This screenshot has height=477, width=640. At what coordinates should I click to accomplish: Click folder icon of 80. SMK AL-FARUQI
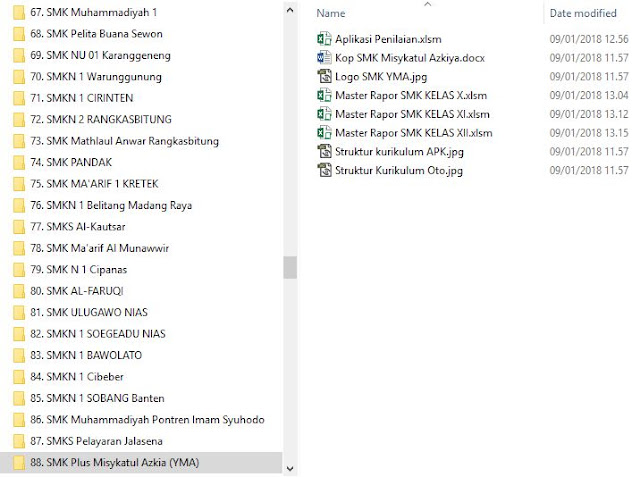tap(19, 291)
